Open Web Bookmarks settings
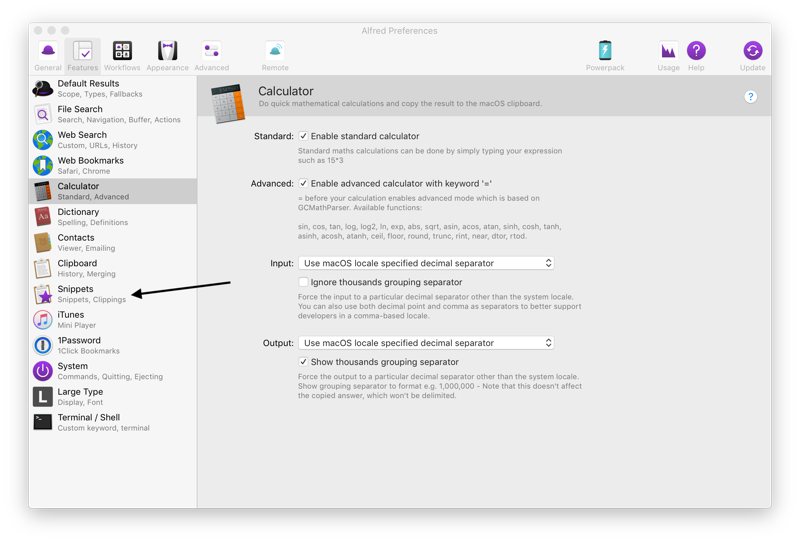This screenshot has height=542, width=800. click(x=113, y=165)
